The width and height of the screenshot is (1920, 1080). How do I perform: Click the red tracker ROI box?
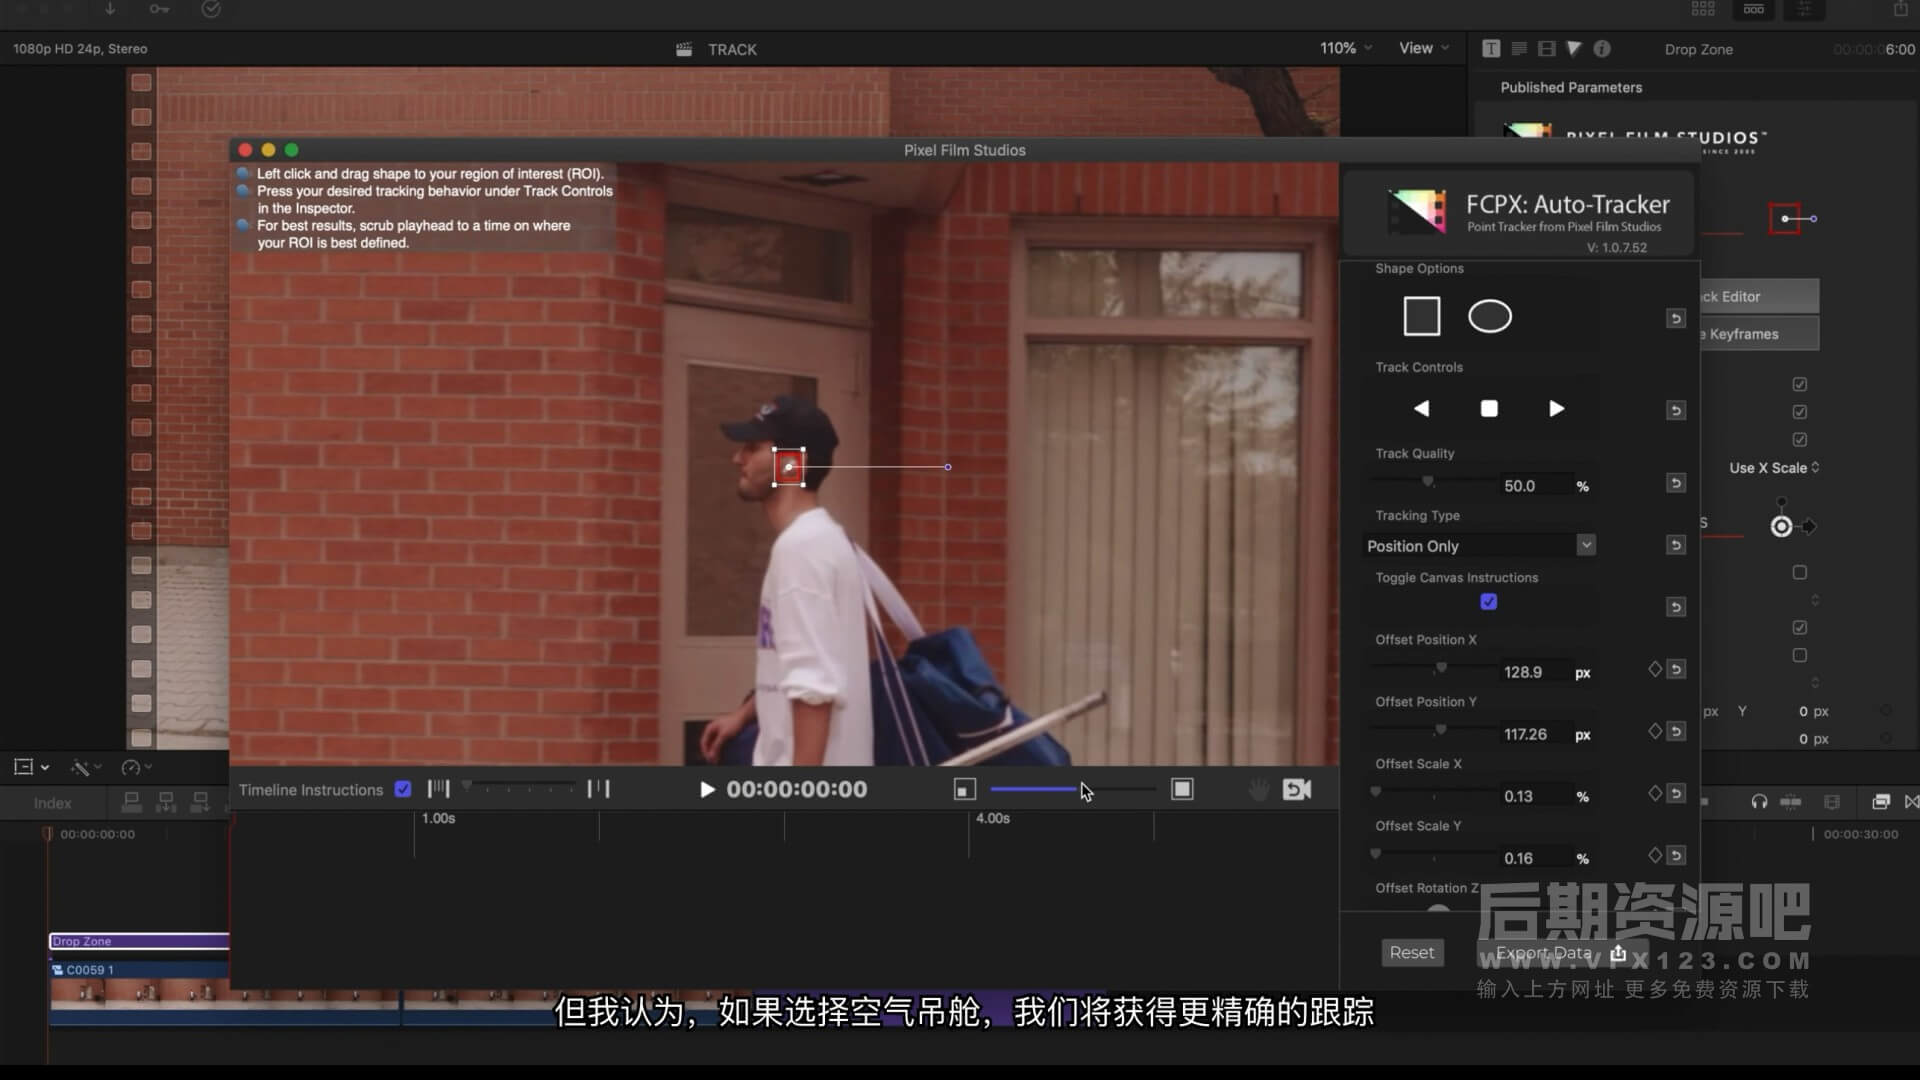click(789, 467)
